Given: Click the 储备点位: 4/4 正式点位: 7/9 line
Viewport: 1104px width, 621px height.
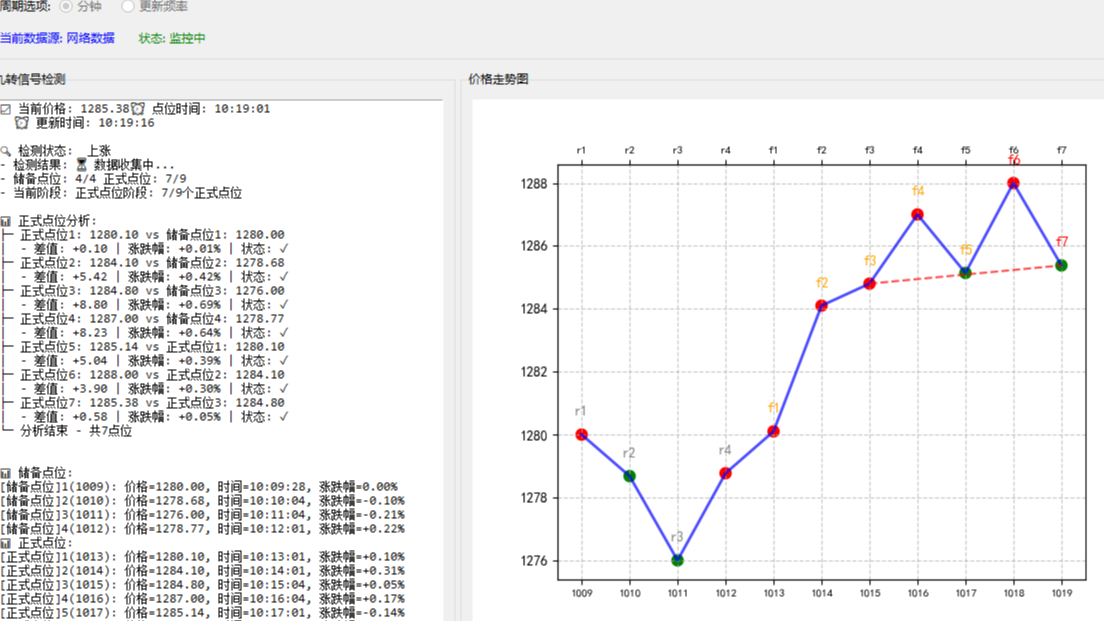Looking at the screenshot, I should [94, 179].
